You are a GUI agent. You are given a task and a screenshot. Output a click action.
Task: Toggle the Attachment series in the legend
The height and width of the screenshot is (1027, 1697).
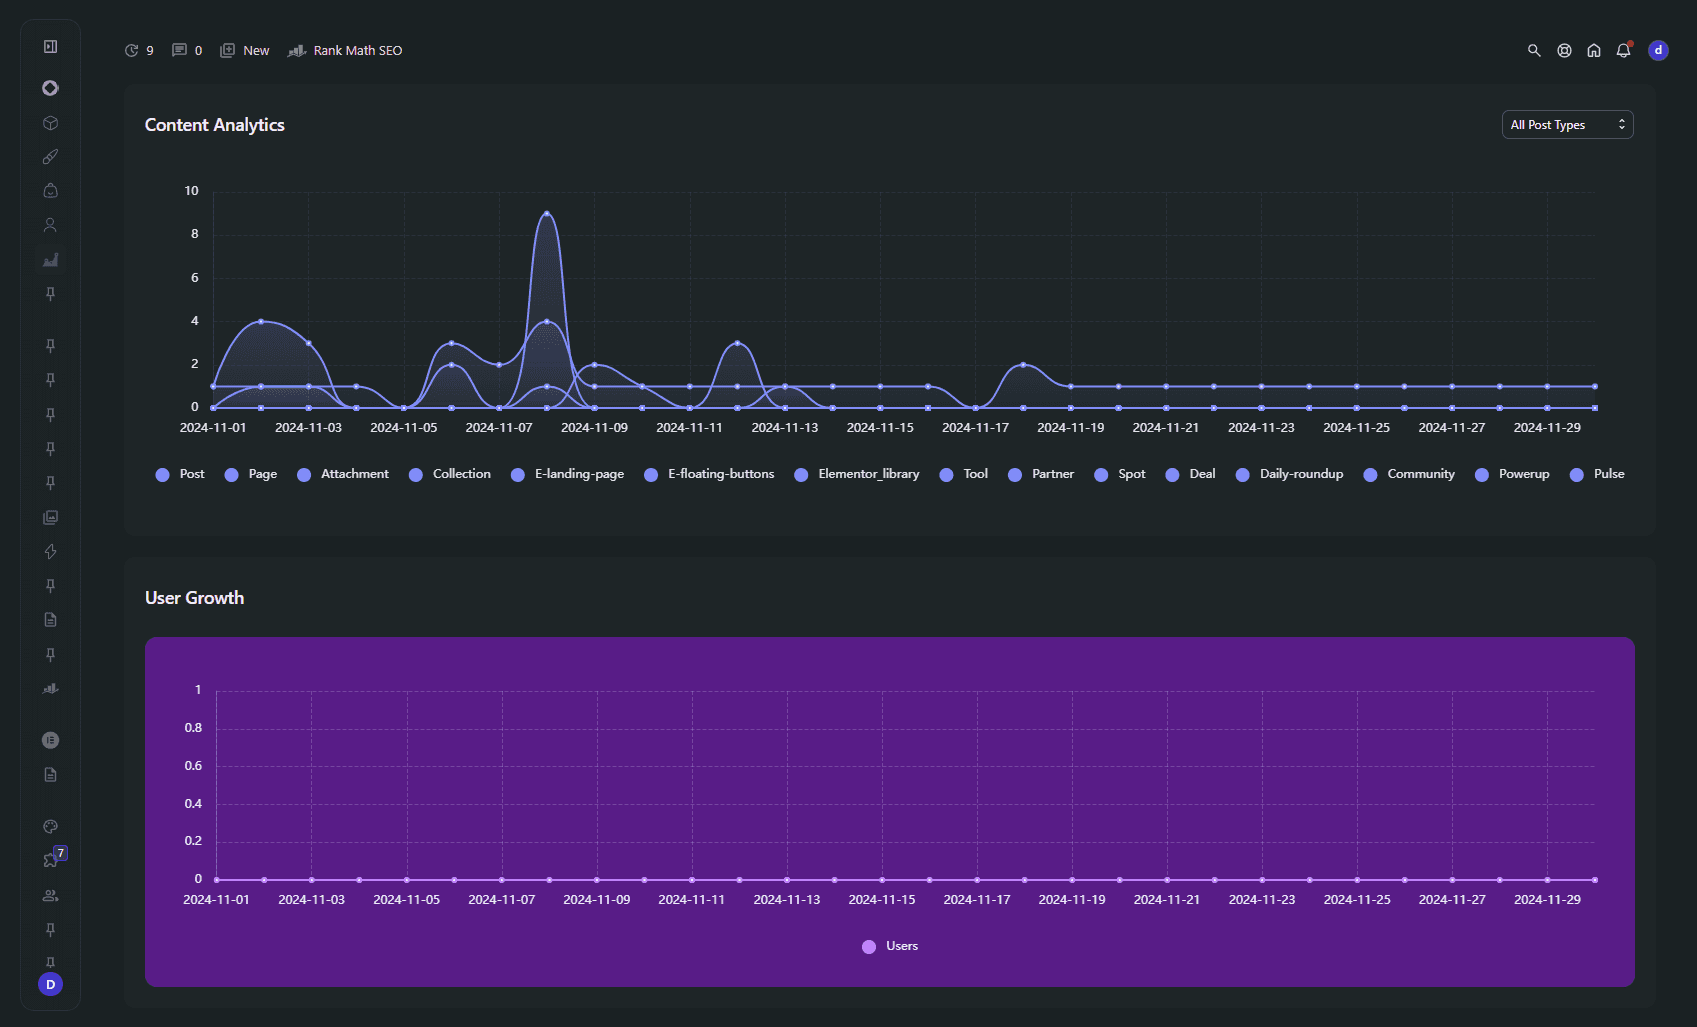[343, 474]
